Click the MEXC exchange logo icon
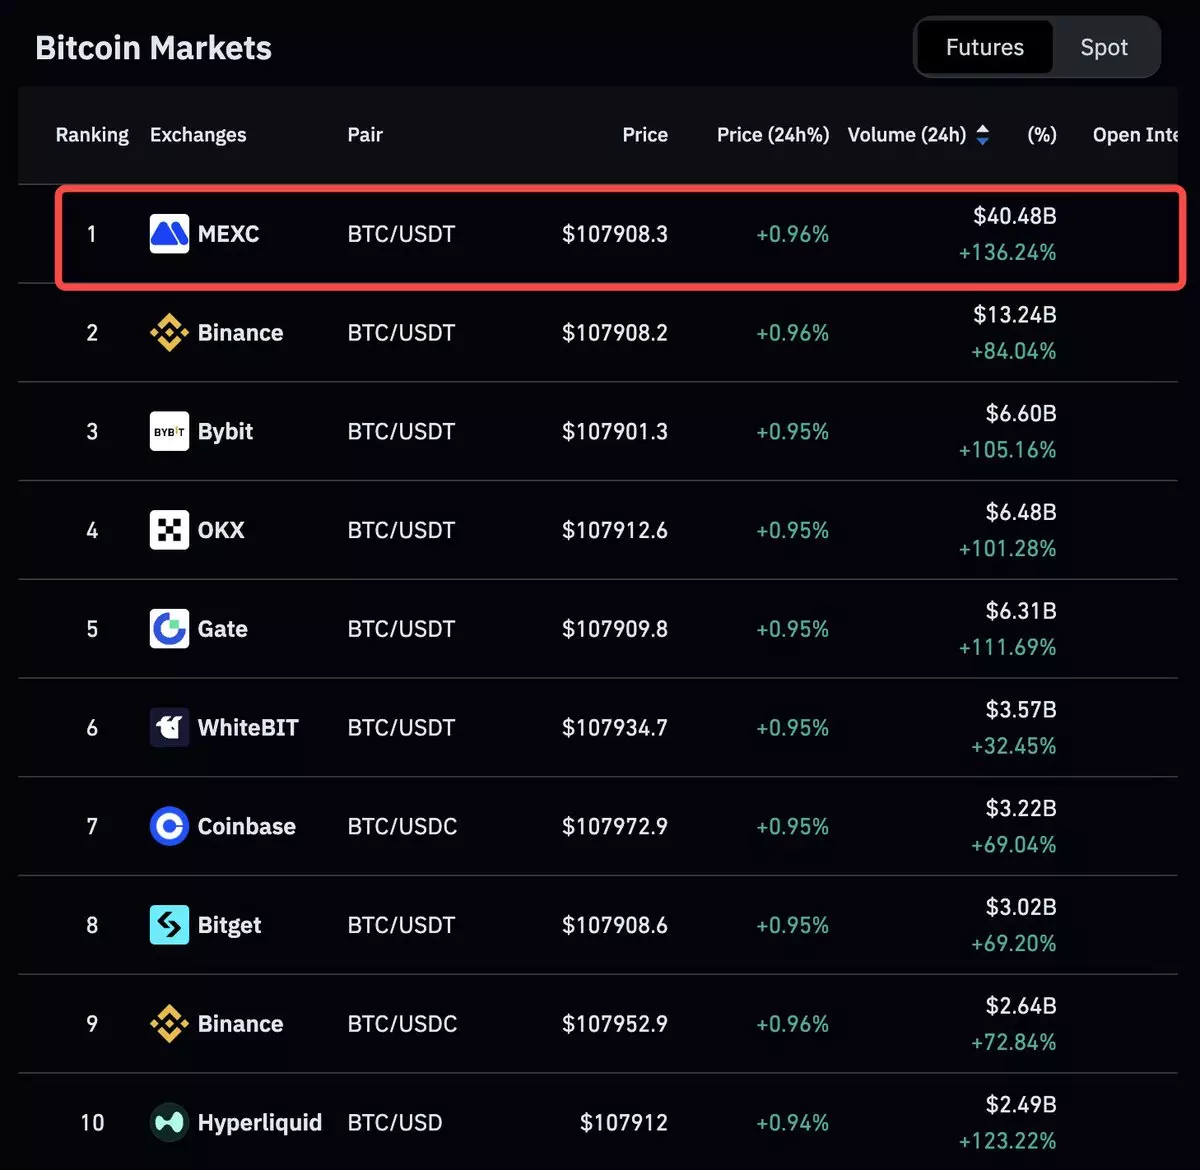Screen dimensions: 1200x1170 click(169, 234)
